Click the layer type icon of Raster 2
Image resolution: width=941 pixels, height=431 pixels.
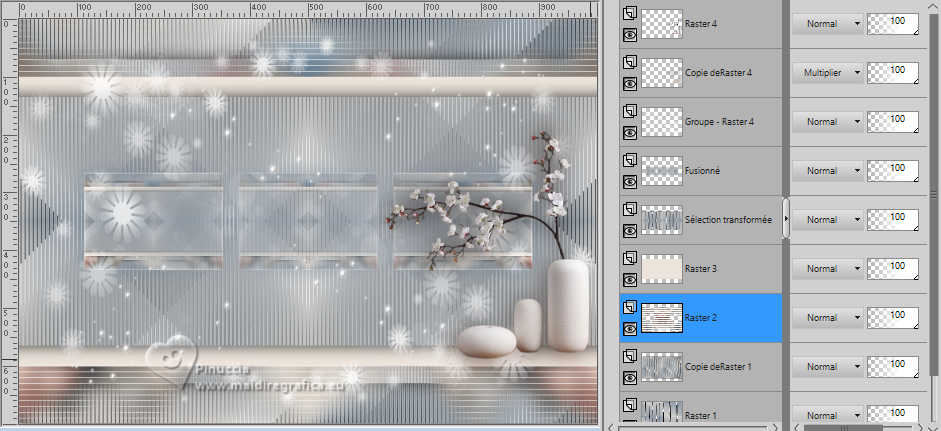630,308
